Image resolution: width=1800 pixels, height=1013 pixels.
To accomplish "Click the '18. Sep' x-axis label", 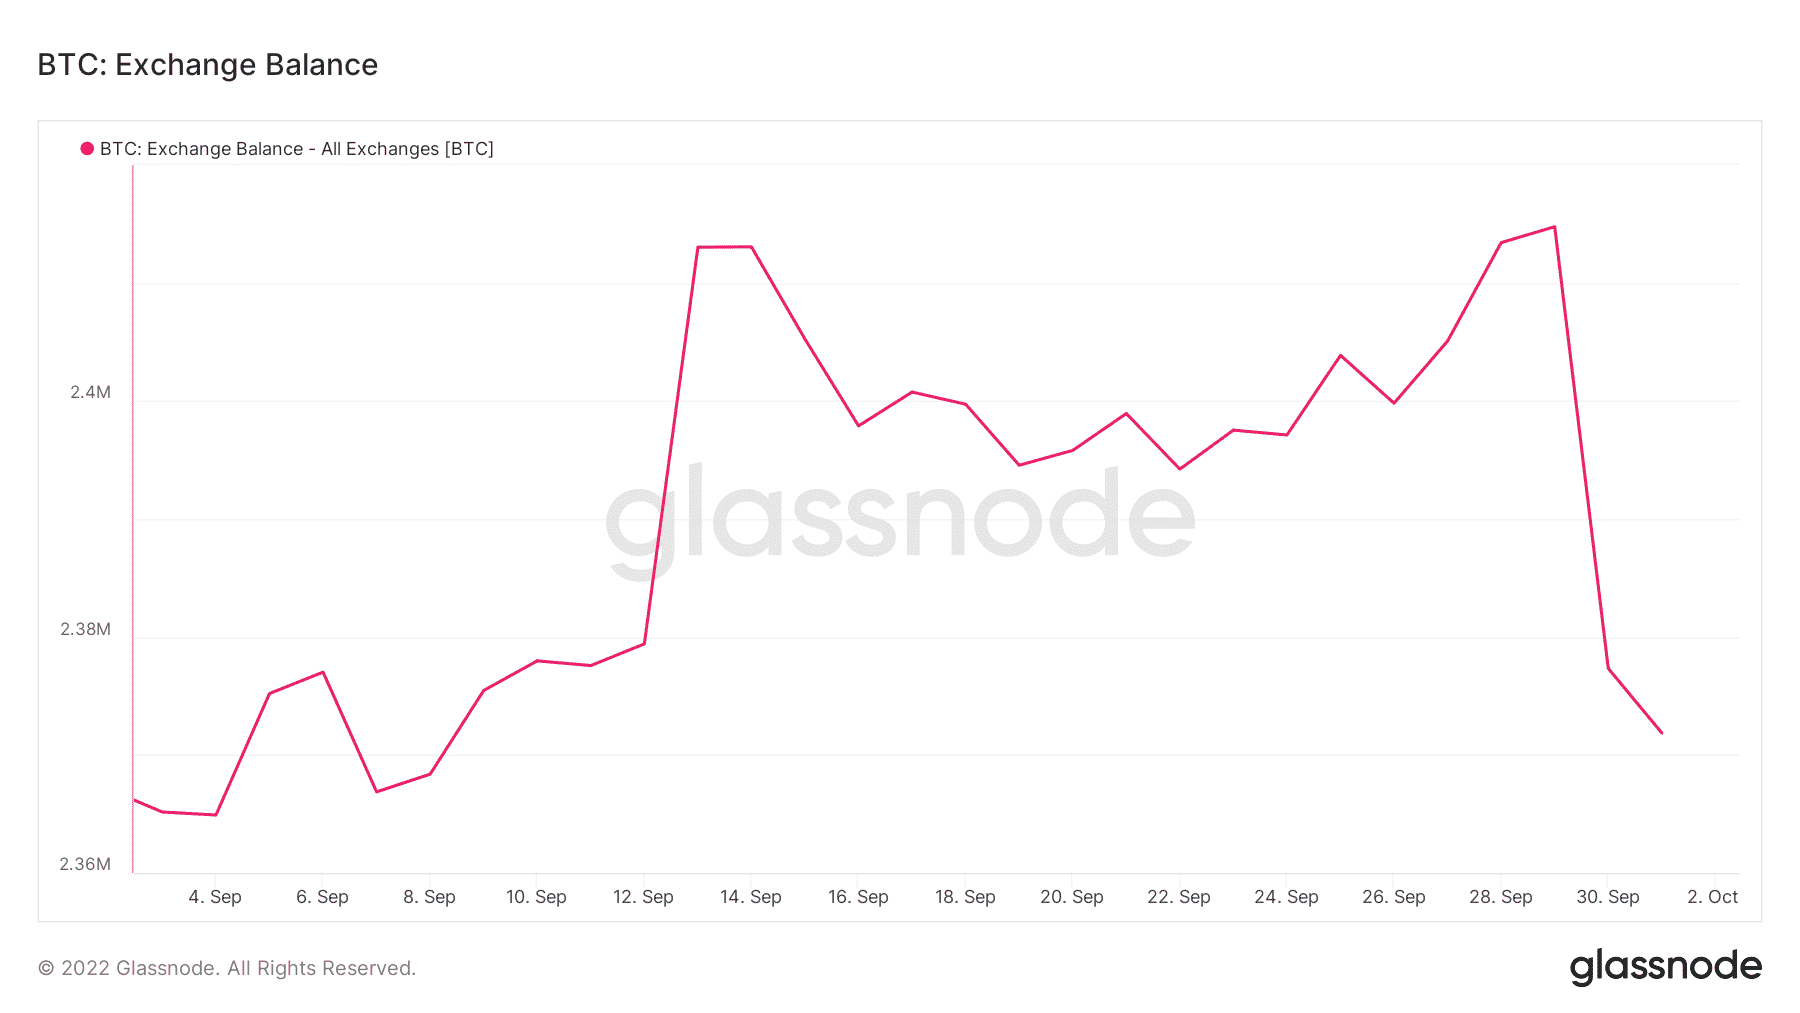I will 965,897.
